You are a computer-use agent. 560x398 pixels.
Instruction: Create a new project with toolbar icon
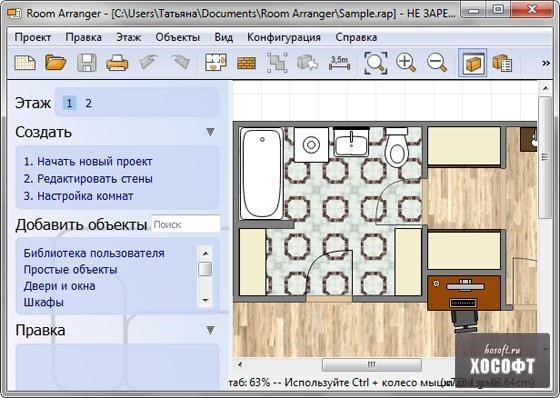(25, 63)
